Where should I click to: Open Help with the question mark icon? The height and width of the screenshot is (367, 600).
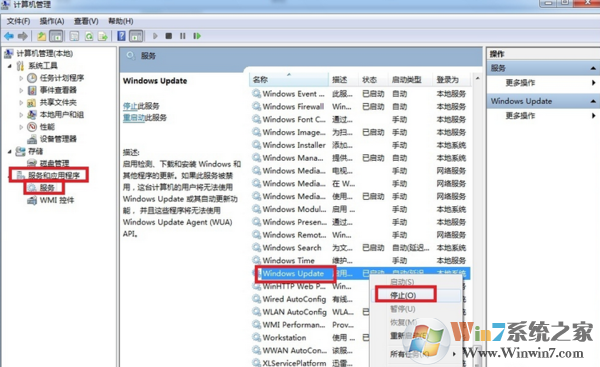click(121, 36)
